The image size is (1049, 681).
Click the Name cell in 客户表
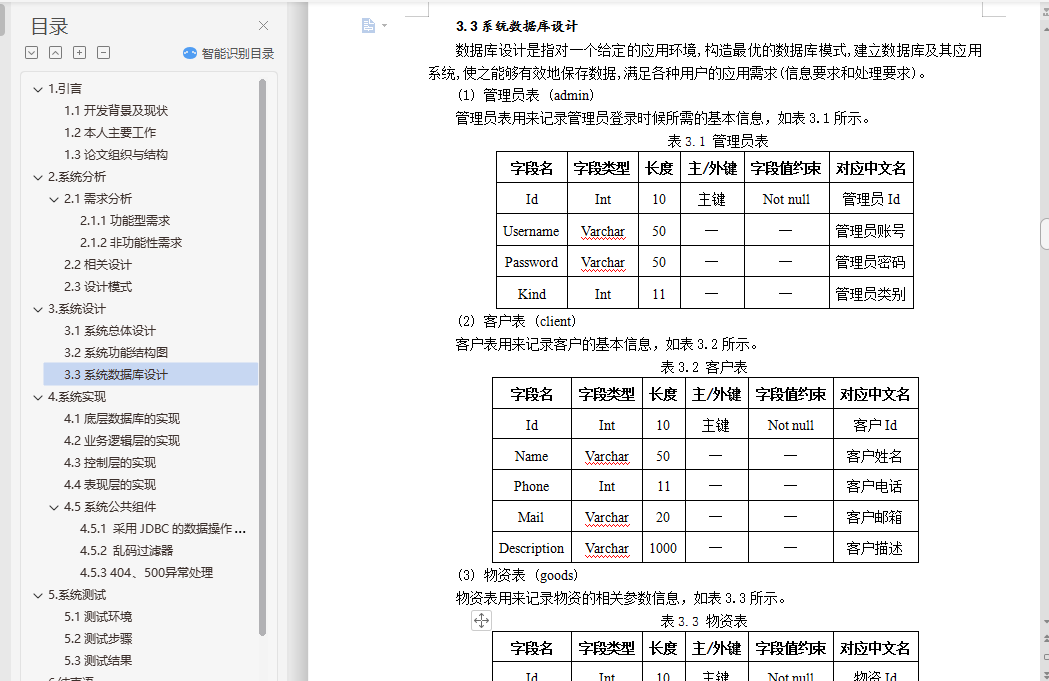pos(531,456)
